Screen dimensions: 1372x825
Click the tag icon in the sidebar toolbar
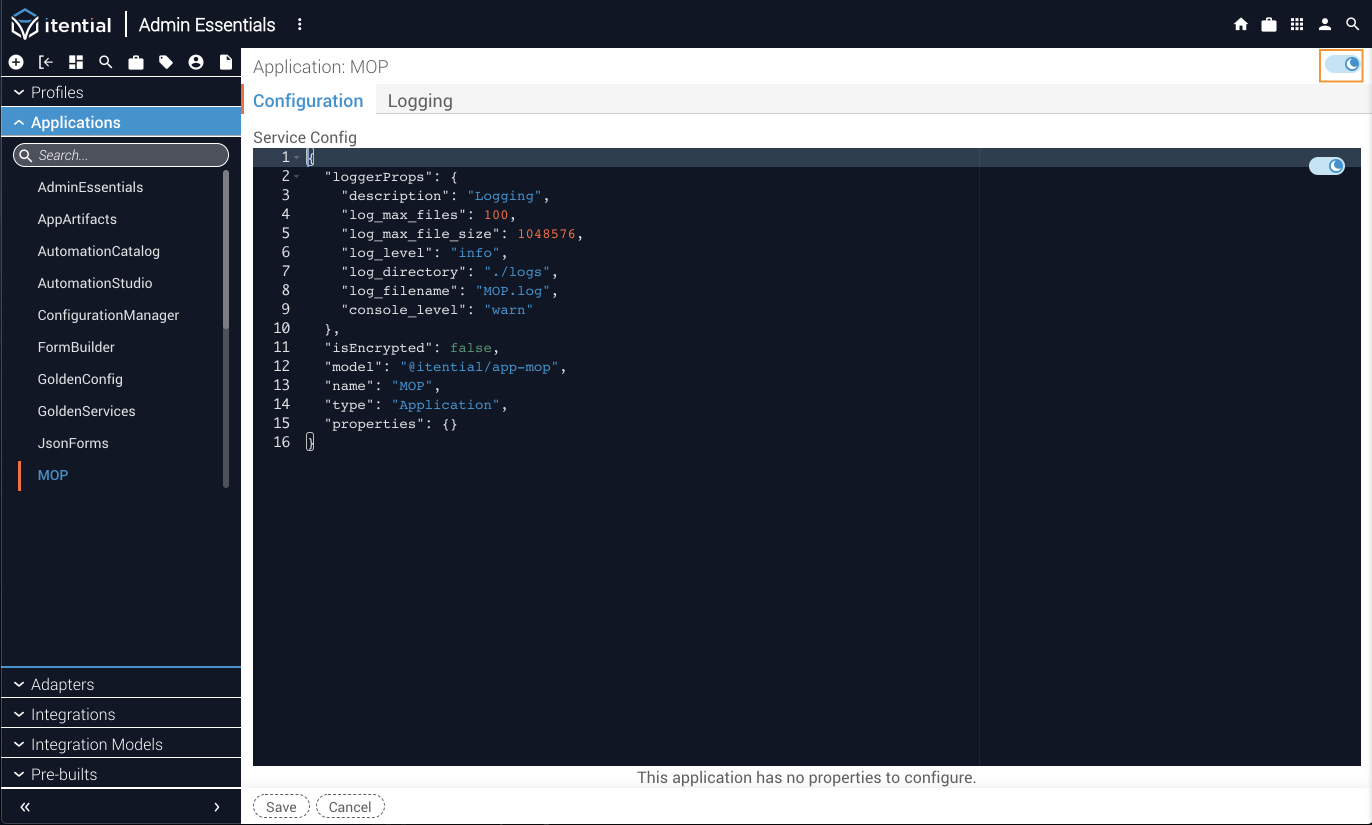(166, 63)
